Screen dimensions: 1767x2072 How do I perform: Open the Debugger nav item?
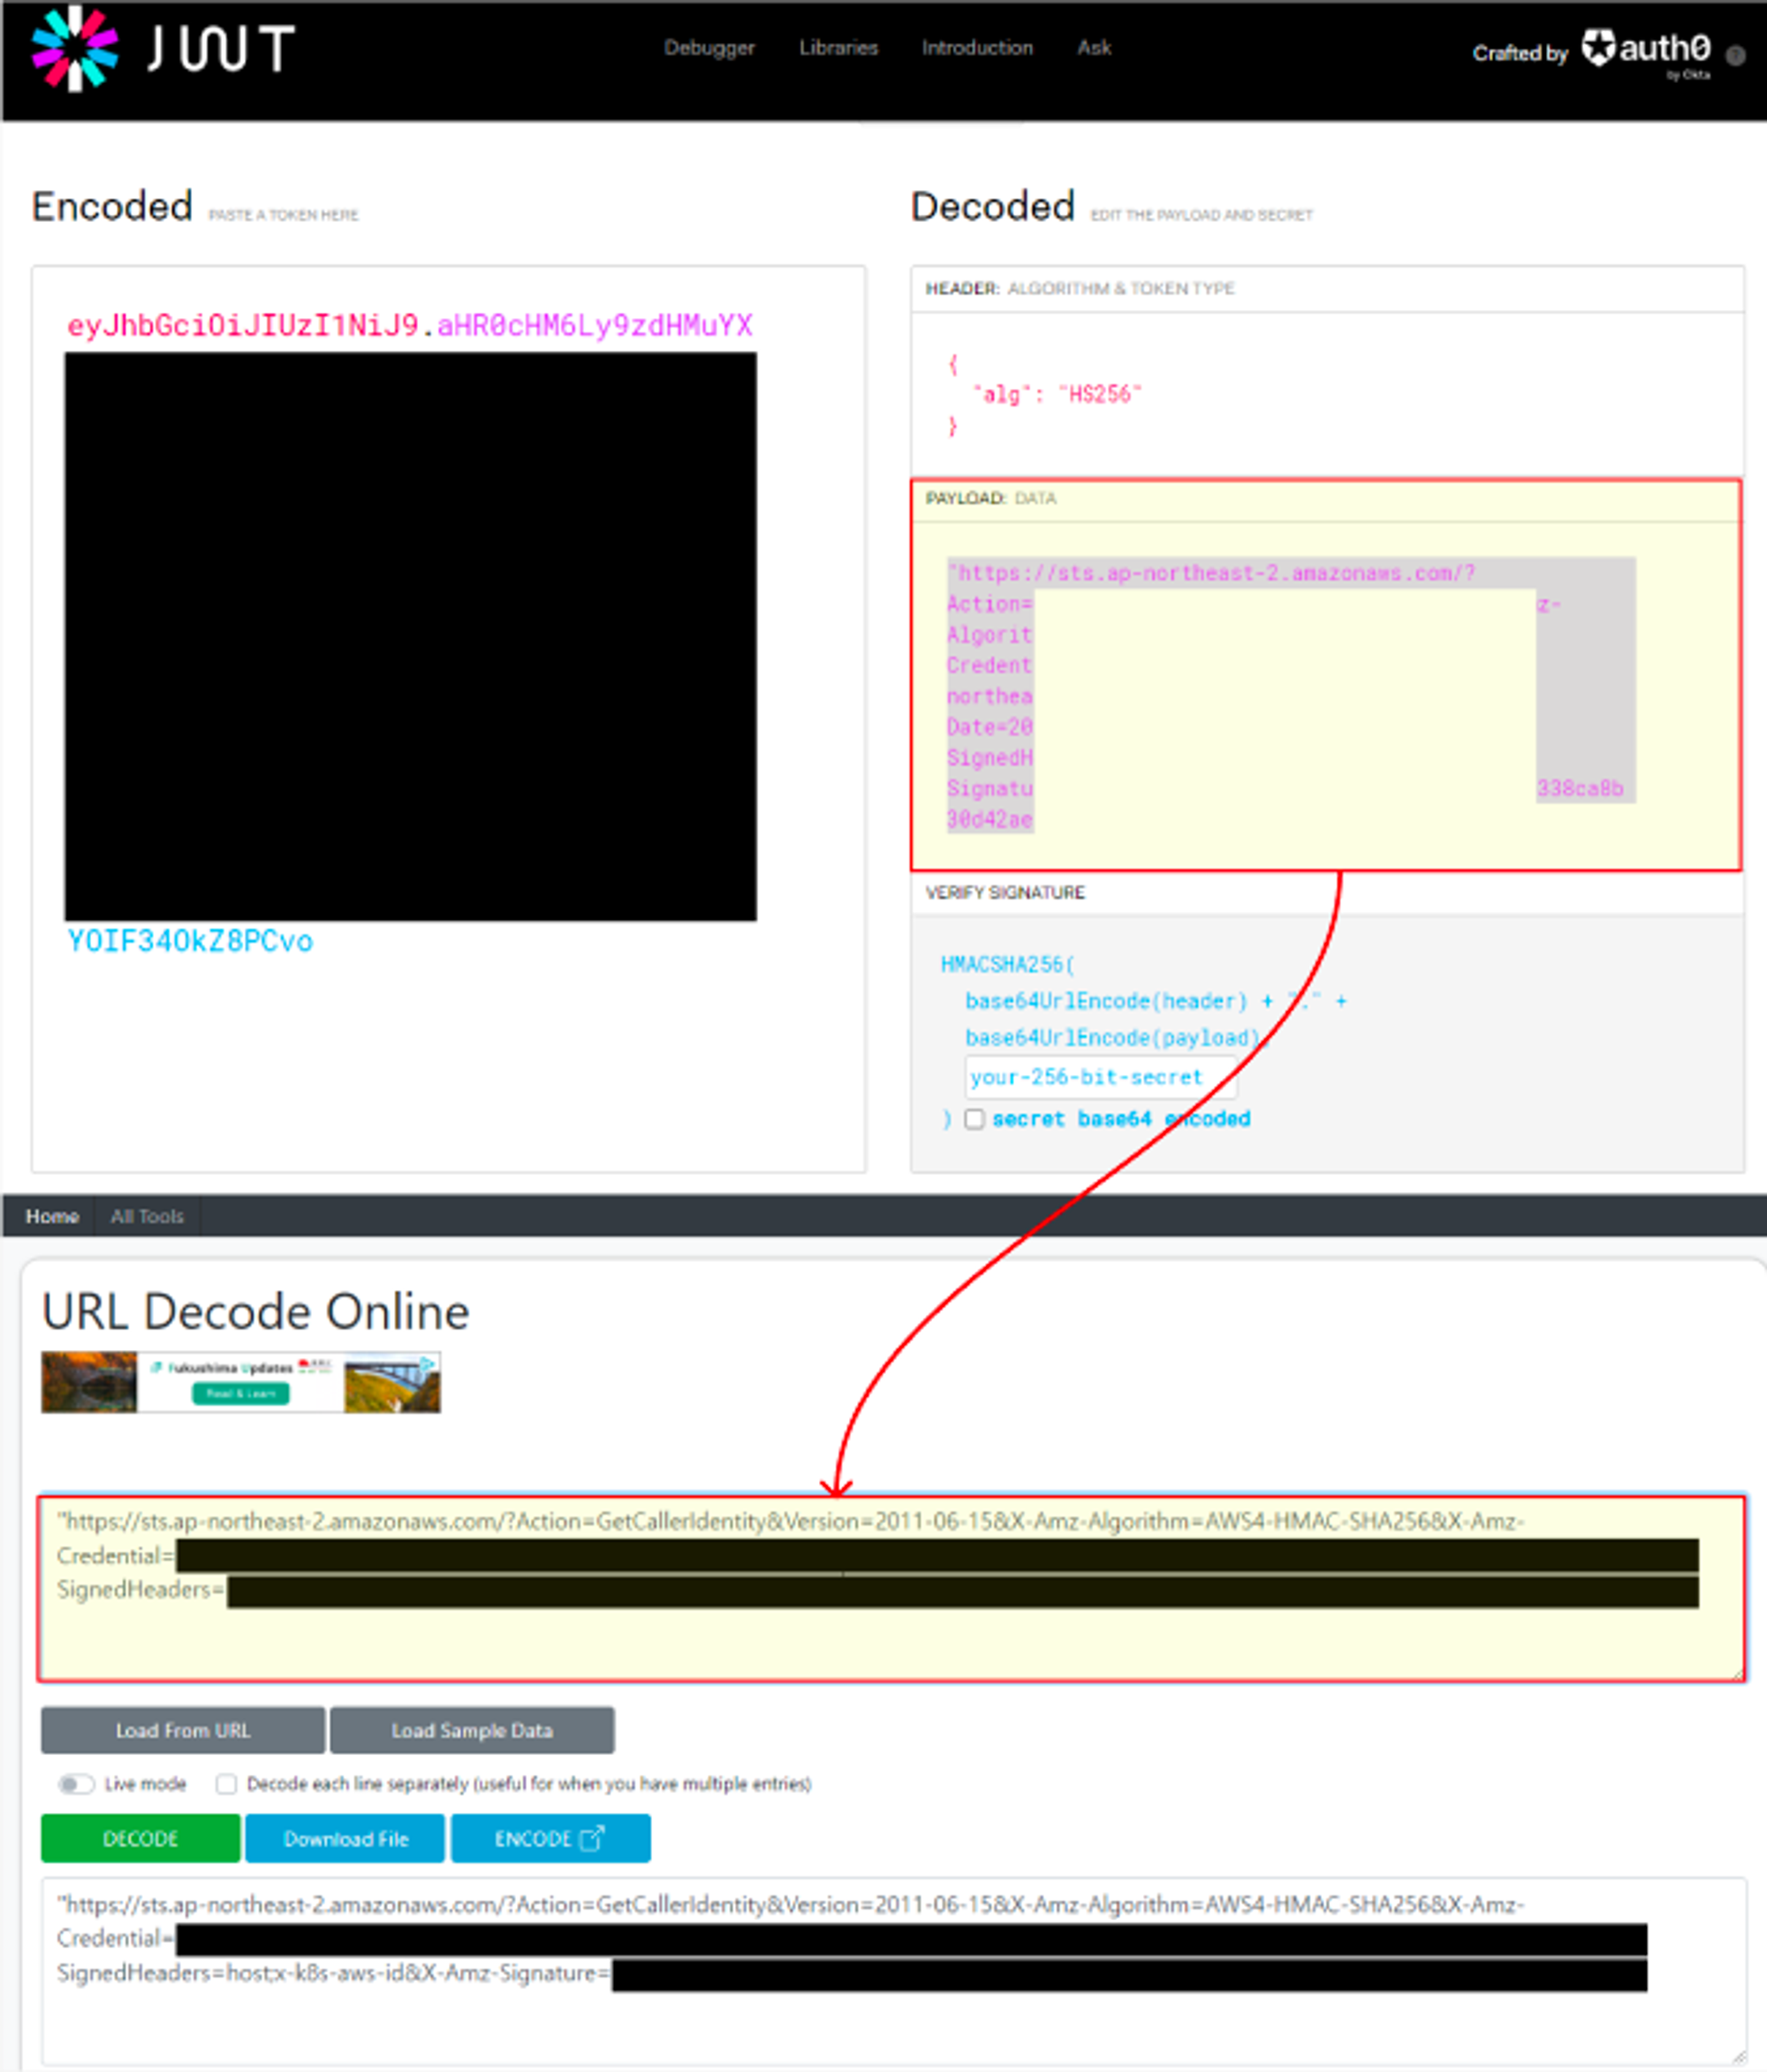coord(709,48)
